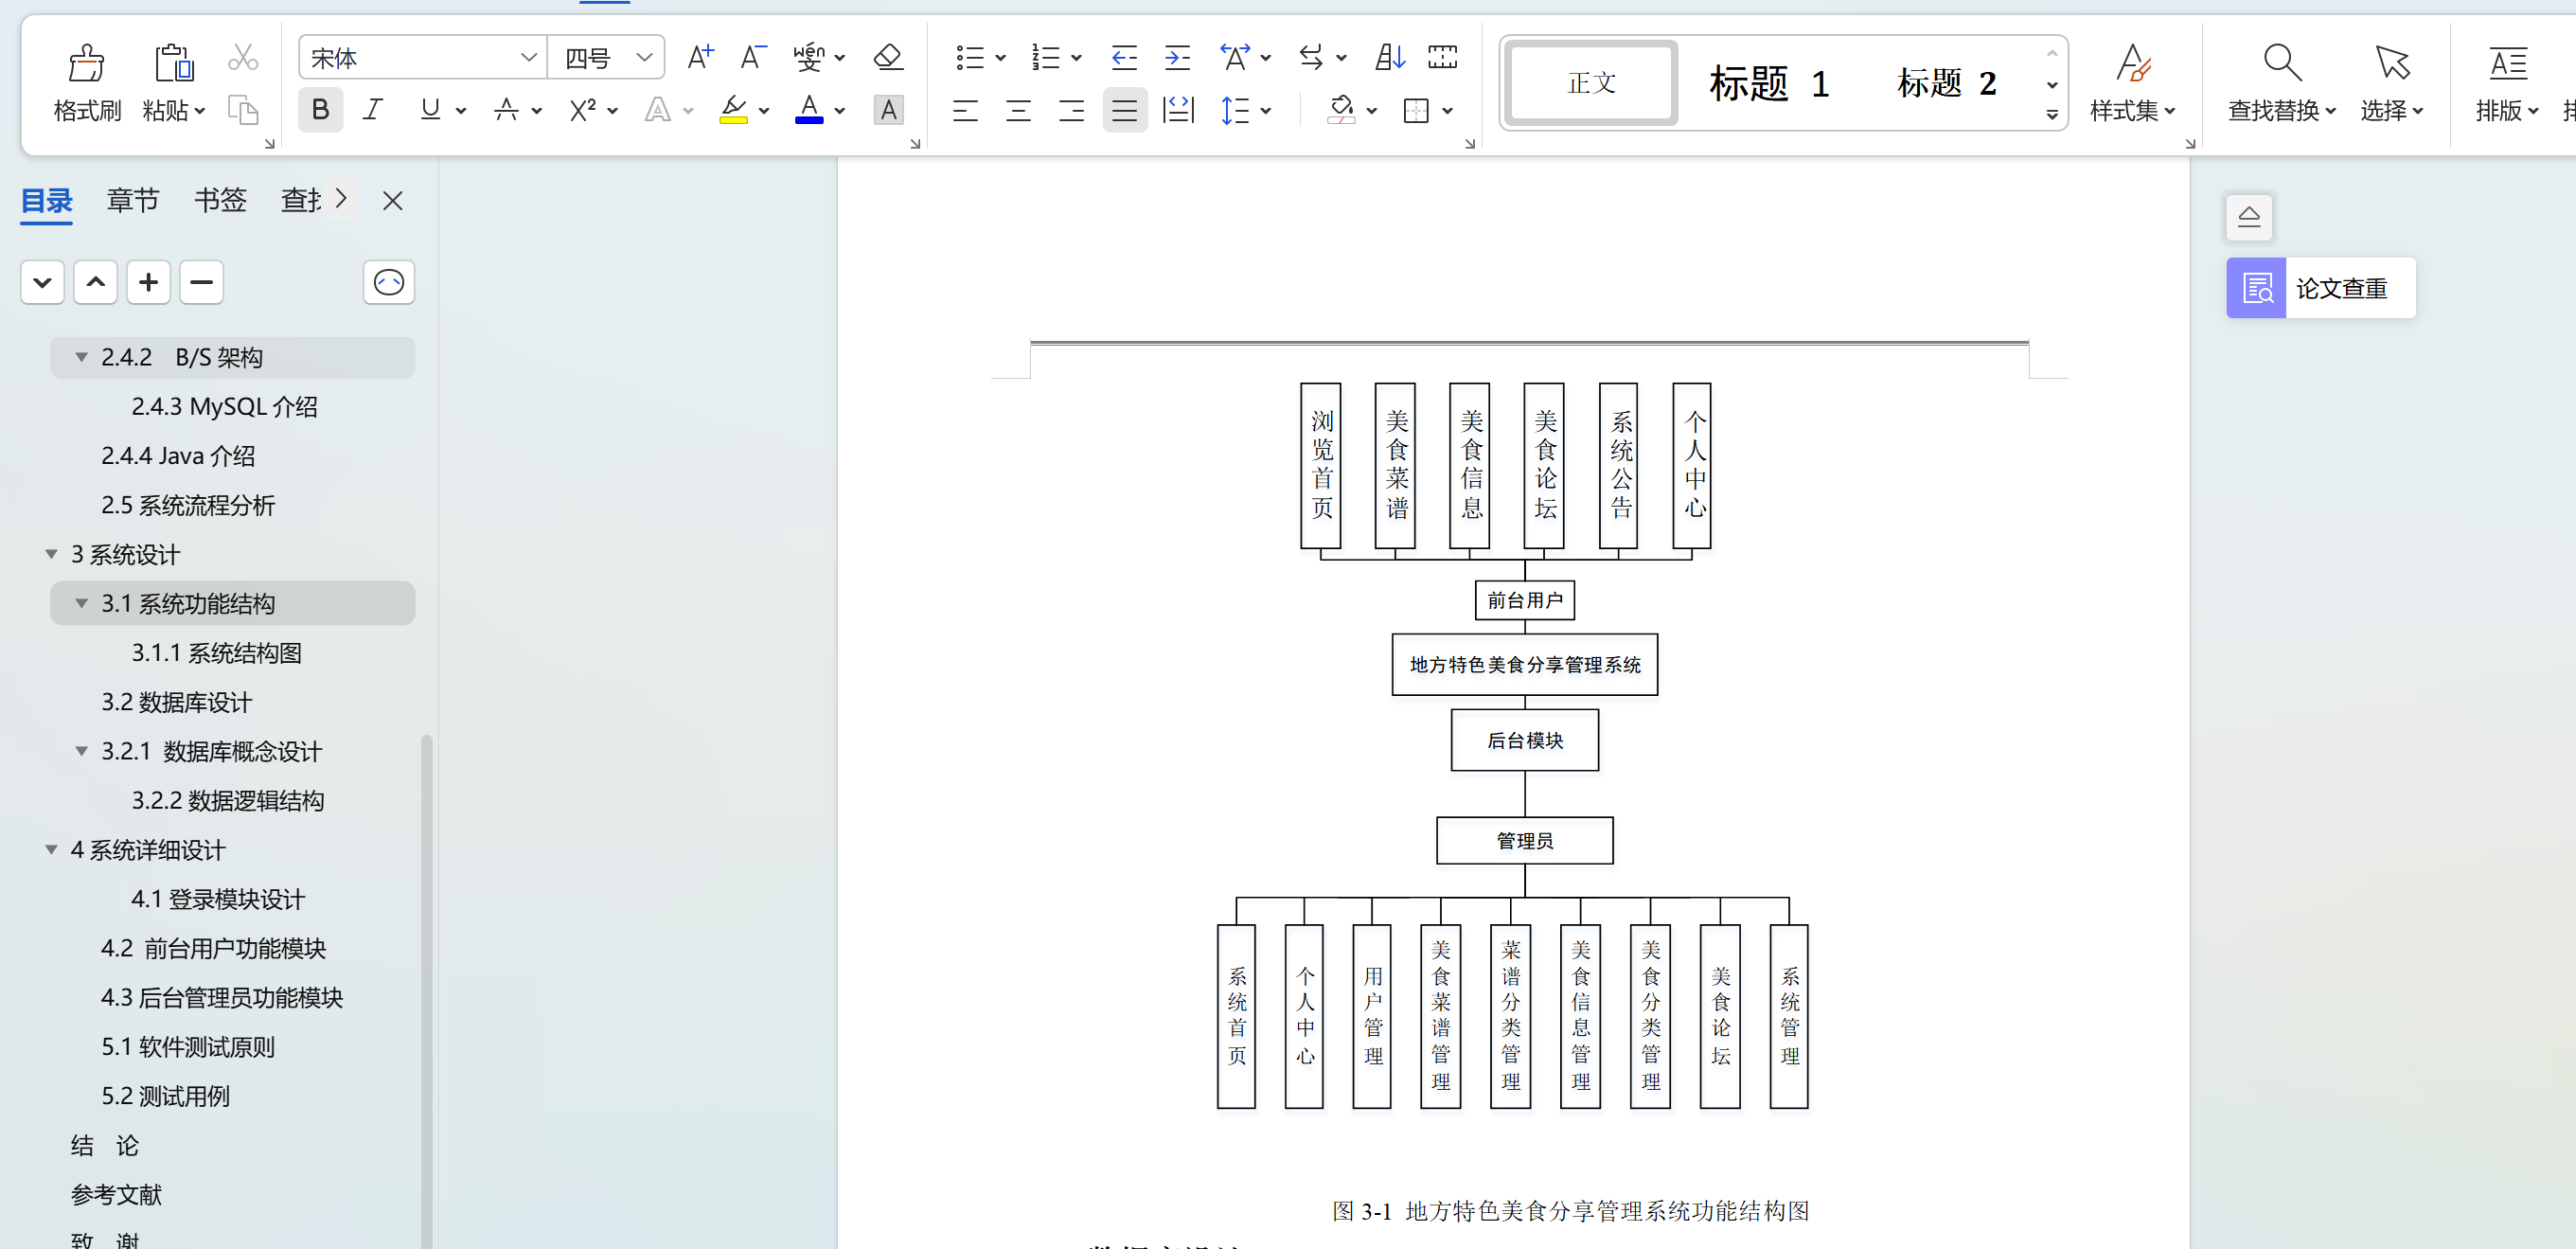Screen dimensions: 2576x1249
Task: Click the increase font size icon
Action: 700,57
